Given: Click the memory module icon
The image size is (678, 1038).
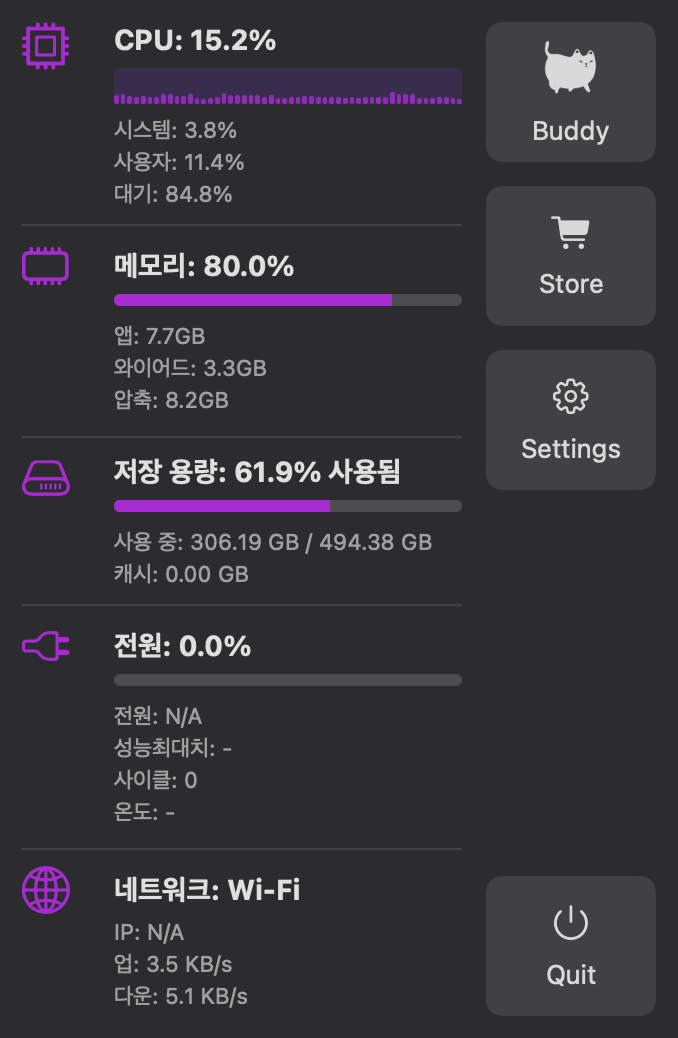Looking at the screenshot, I should click(x=45, y=267).
